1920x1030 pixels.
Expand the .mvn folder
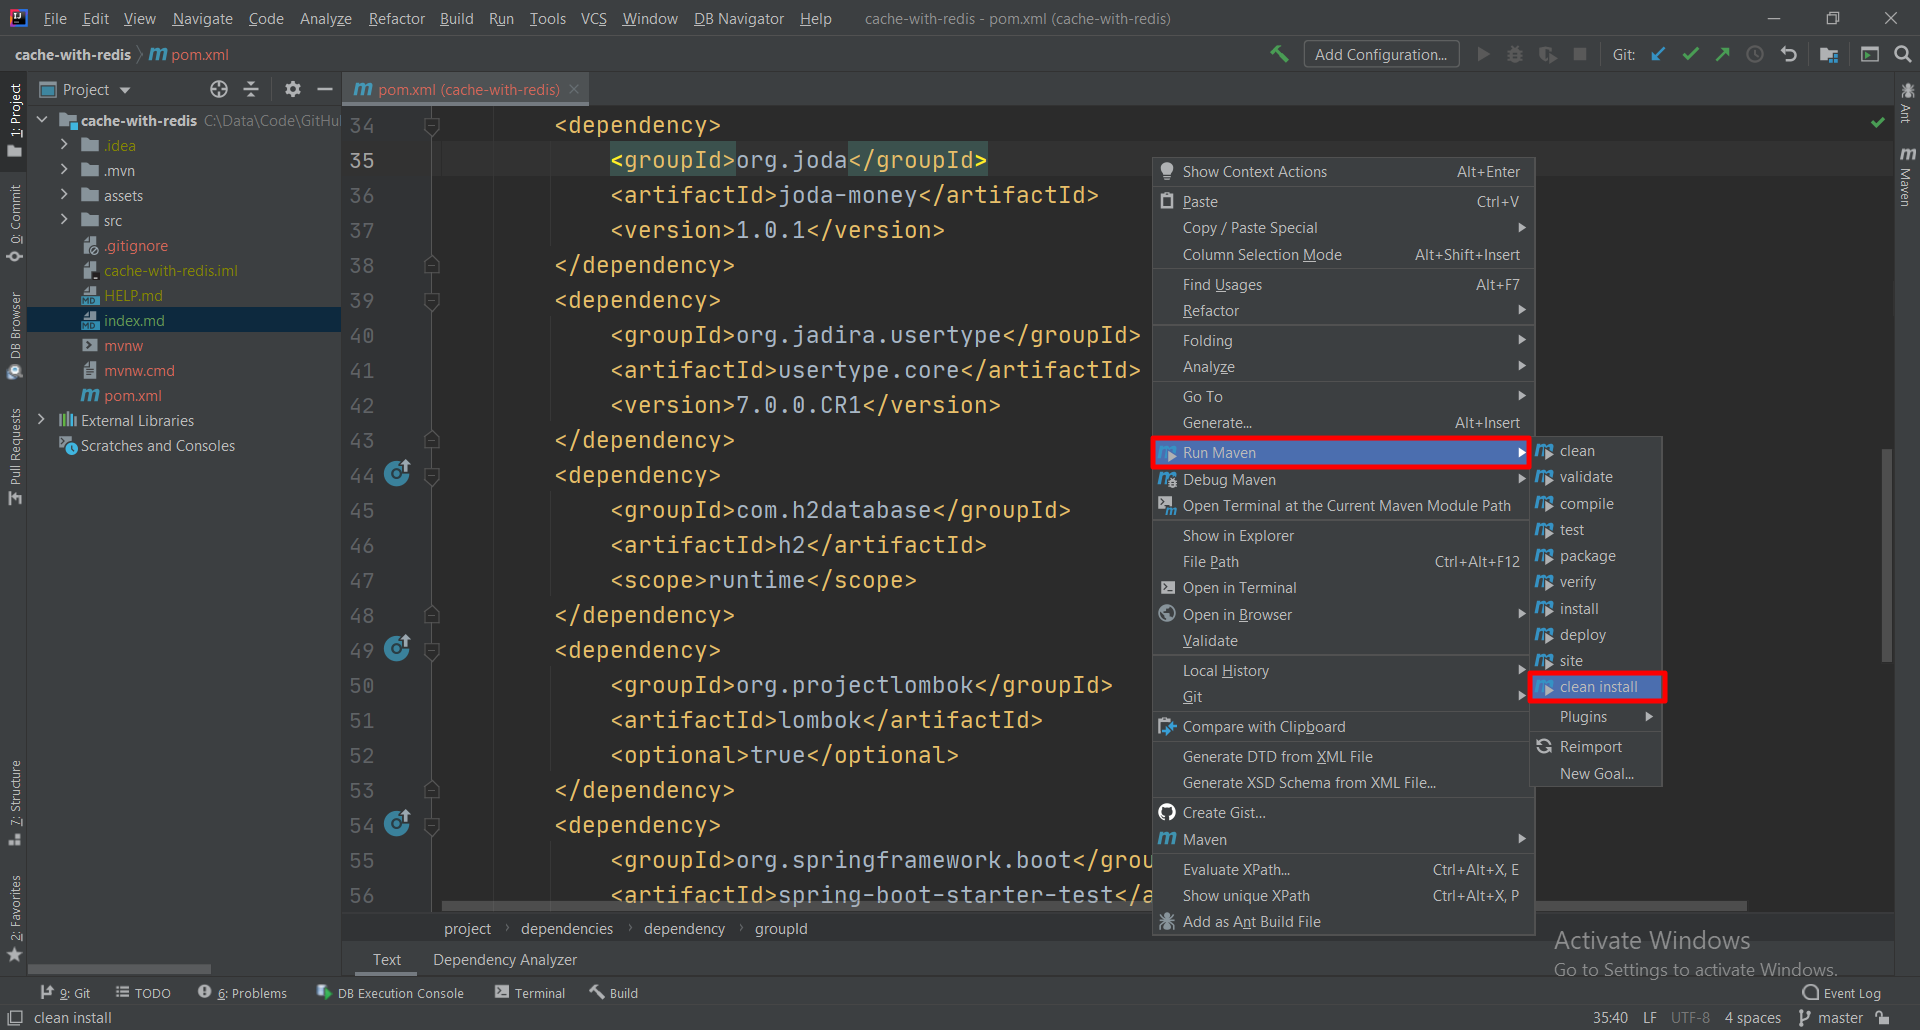(64, 170)
